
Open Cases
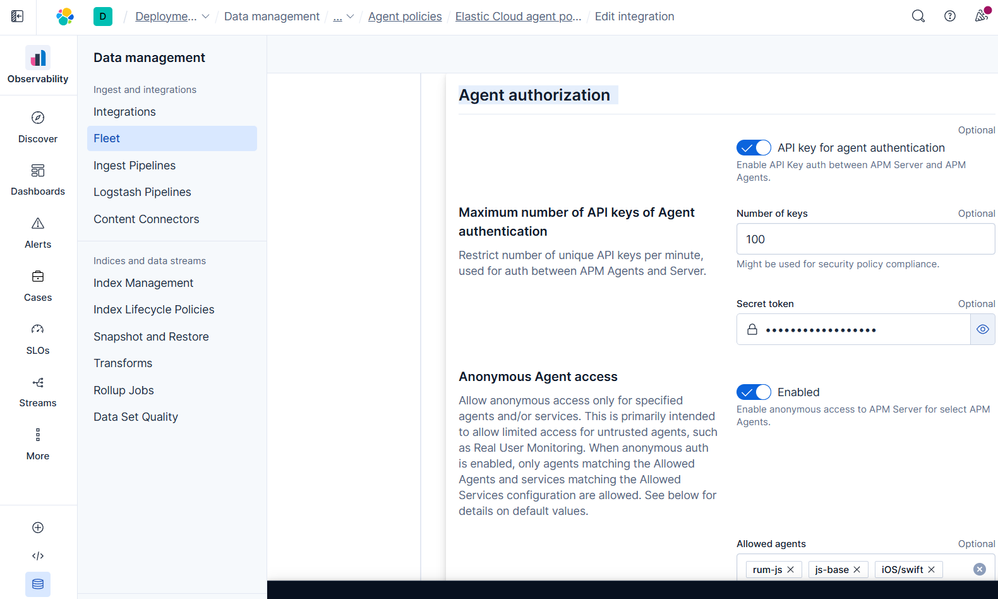click(38, 286)
